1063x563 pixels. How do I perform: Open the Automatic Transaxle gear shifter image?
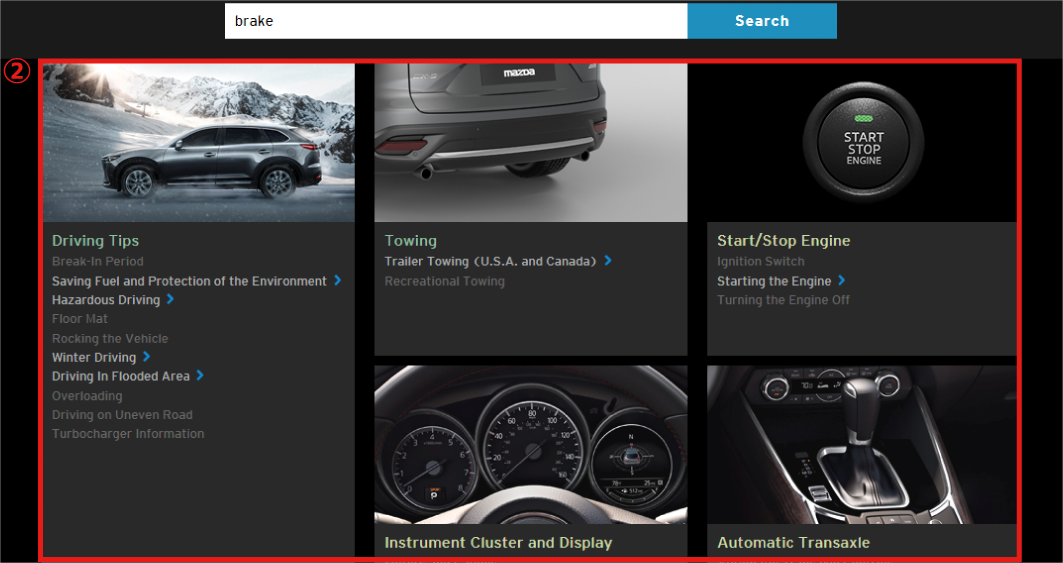tap(863, 445)
